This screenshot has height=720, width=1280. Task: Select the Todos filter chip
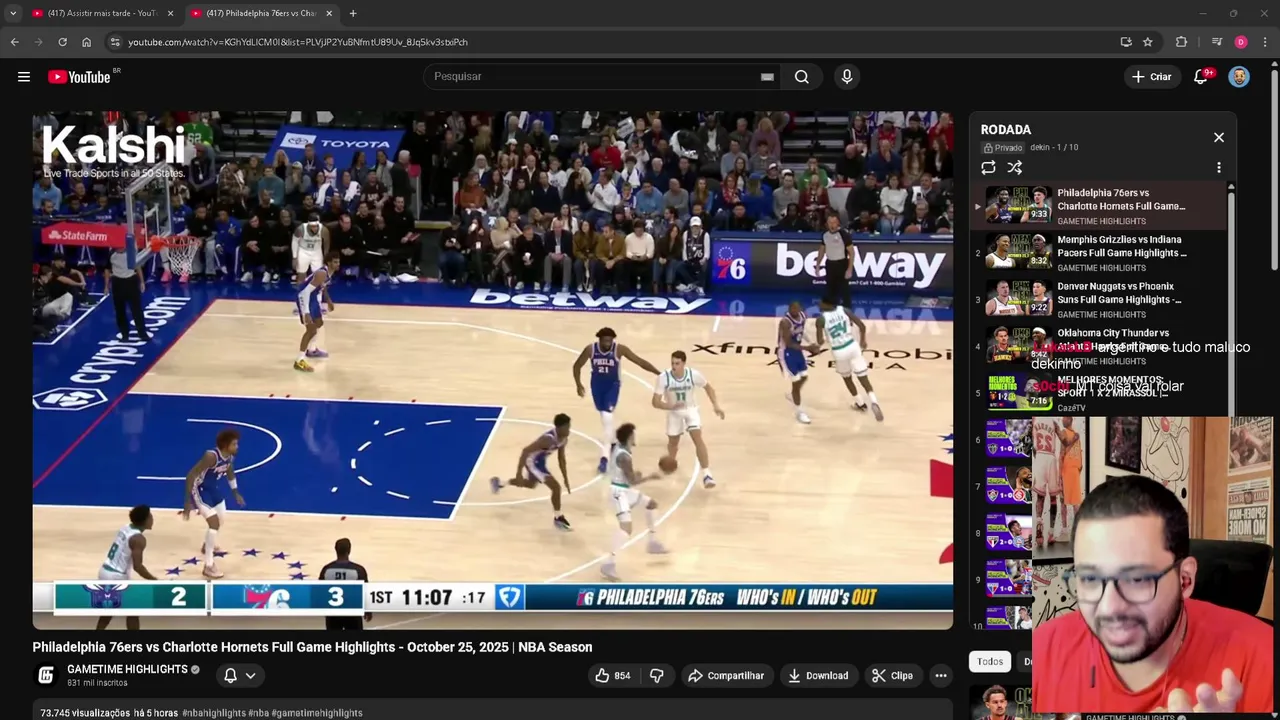[x=990, y=661]
